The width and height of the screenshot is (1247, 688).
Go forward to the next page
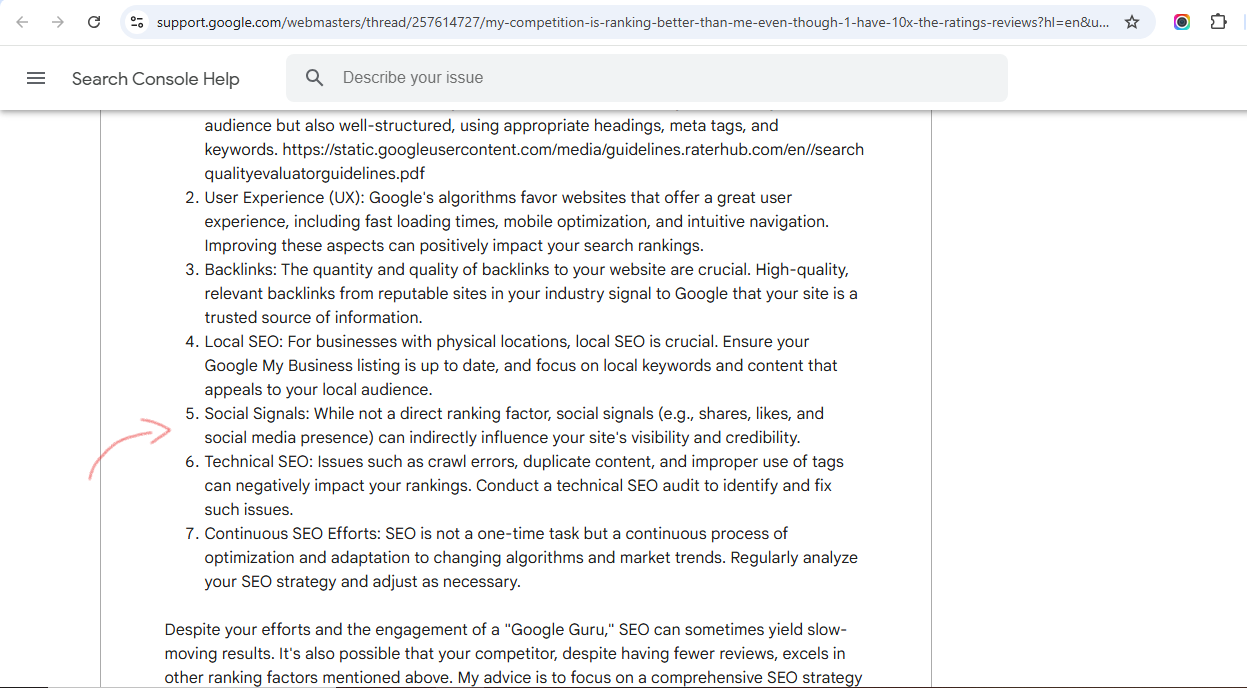point(58,22)
